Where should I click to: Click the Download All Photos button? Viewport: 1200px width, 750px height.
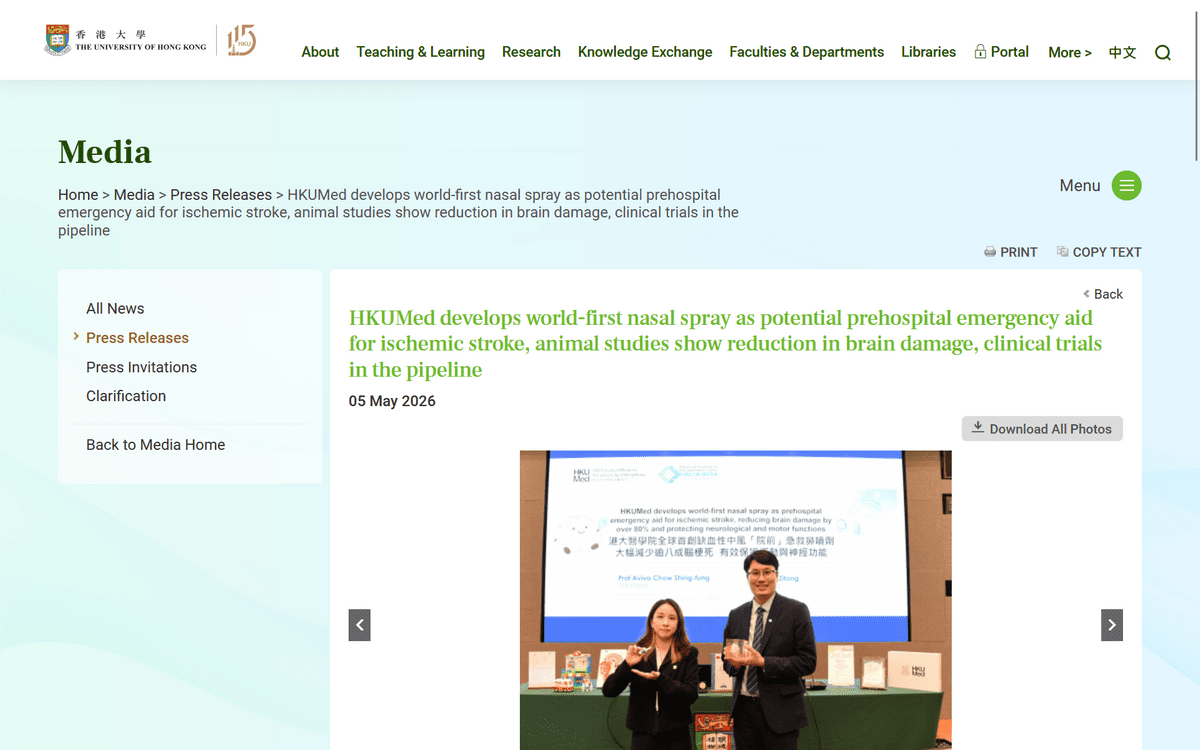pos(1042,428)
